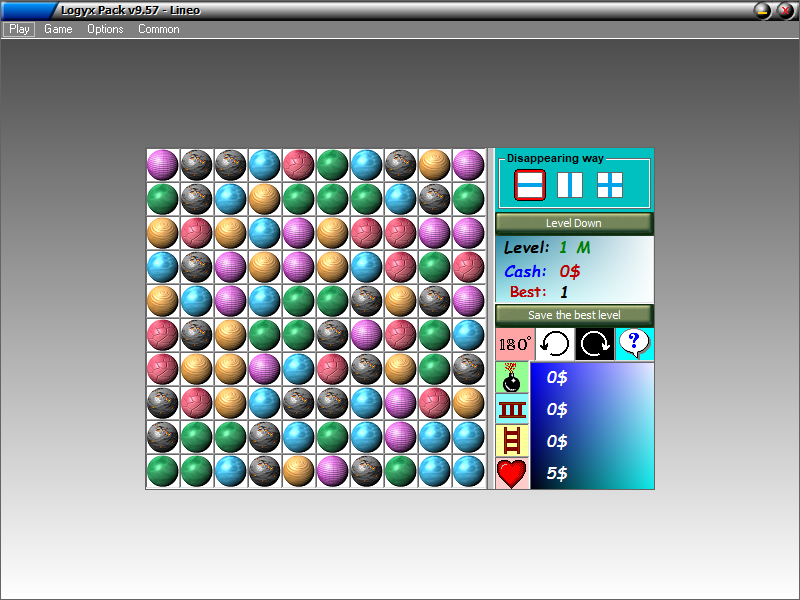This screenshot has width=800, height=600.
Task: Click the only purple ball in the ninth row
Action: click(401, 437)
